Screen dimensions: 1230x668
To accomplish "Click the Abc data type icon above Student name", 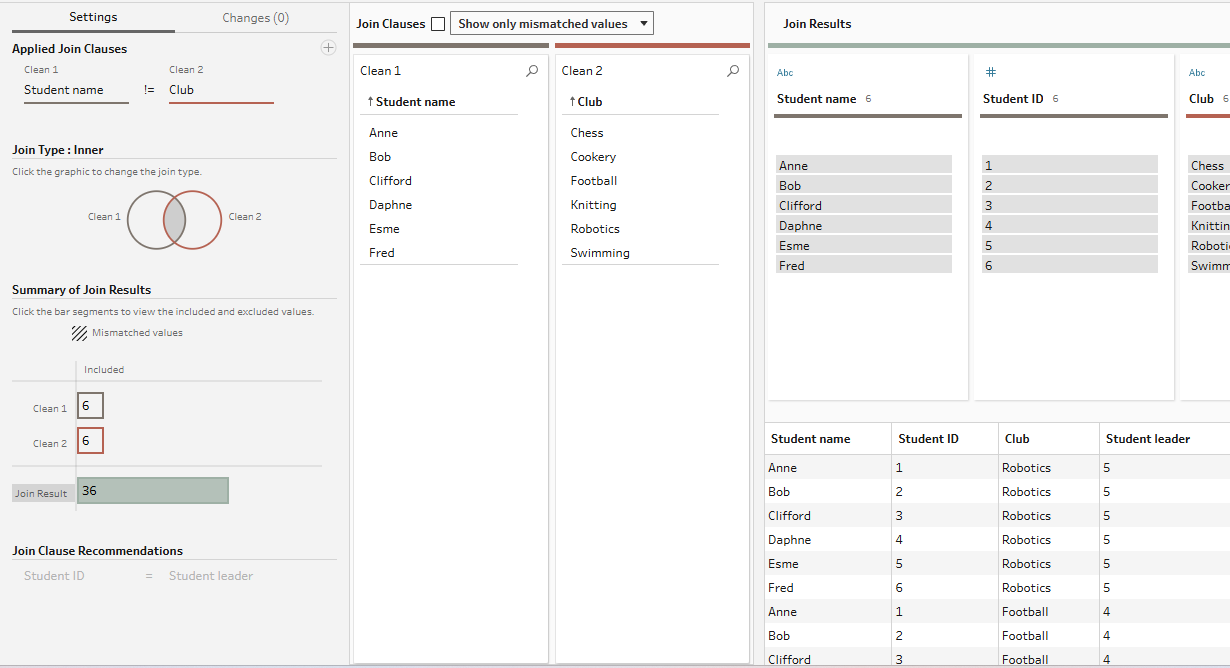I will (784, 73).
